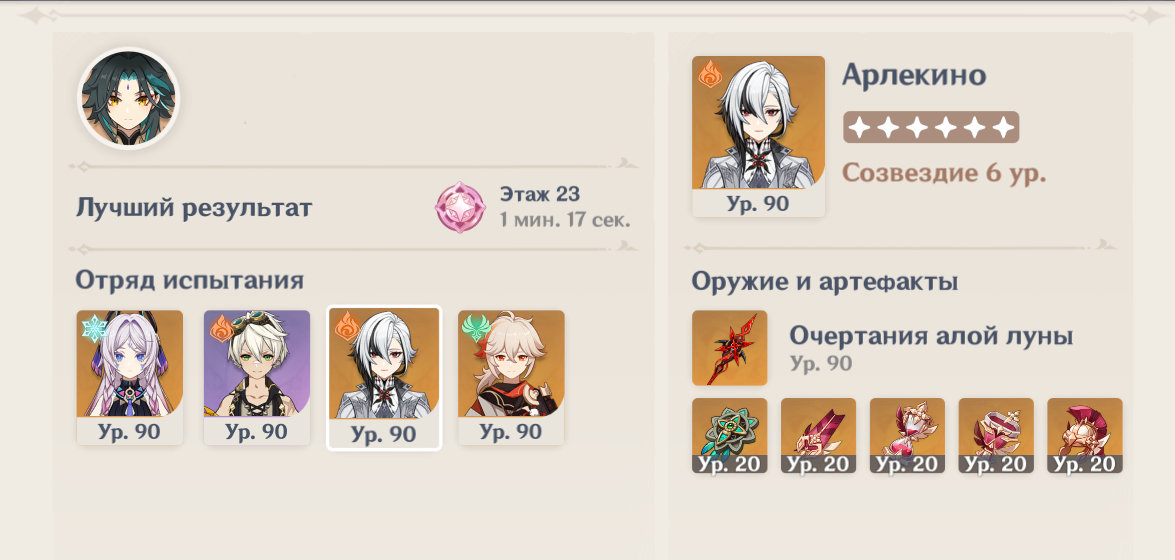Open the hourglass sands artifact icon
The image size is (1175, 560).
click(907, 436)
